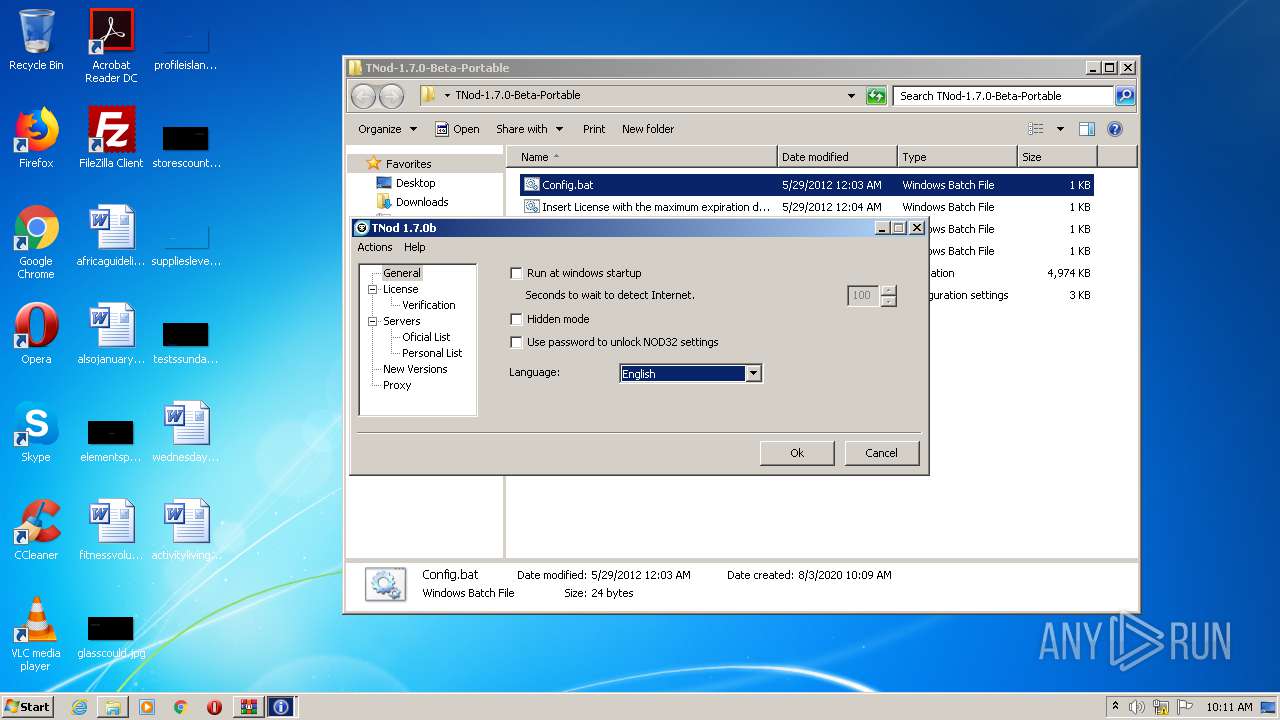Screen dimensions: 1280x720
Task: Open the Help menu in TNod
Action: [x=414, y=247]
